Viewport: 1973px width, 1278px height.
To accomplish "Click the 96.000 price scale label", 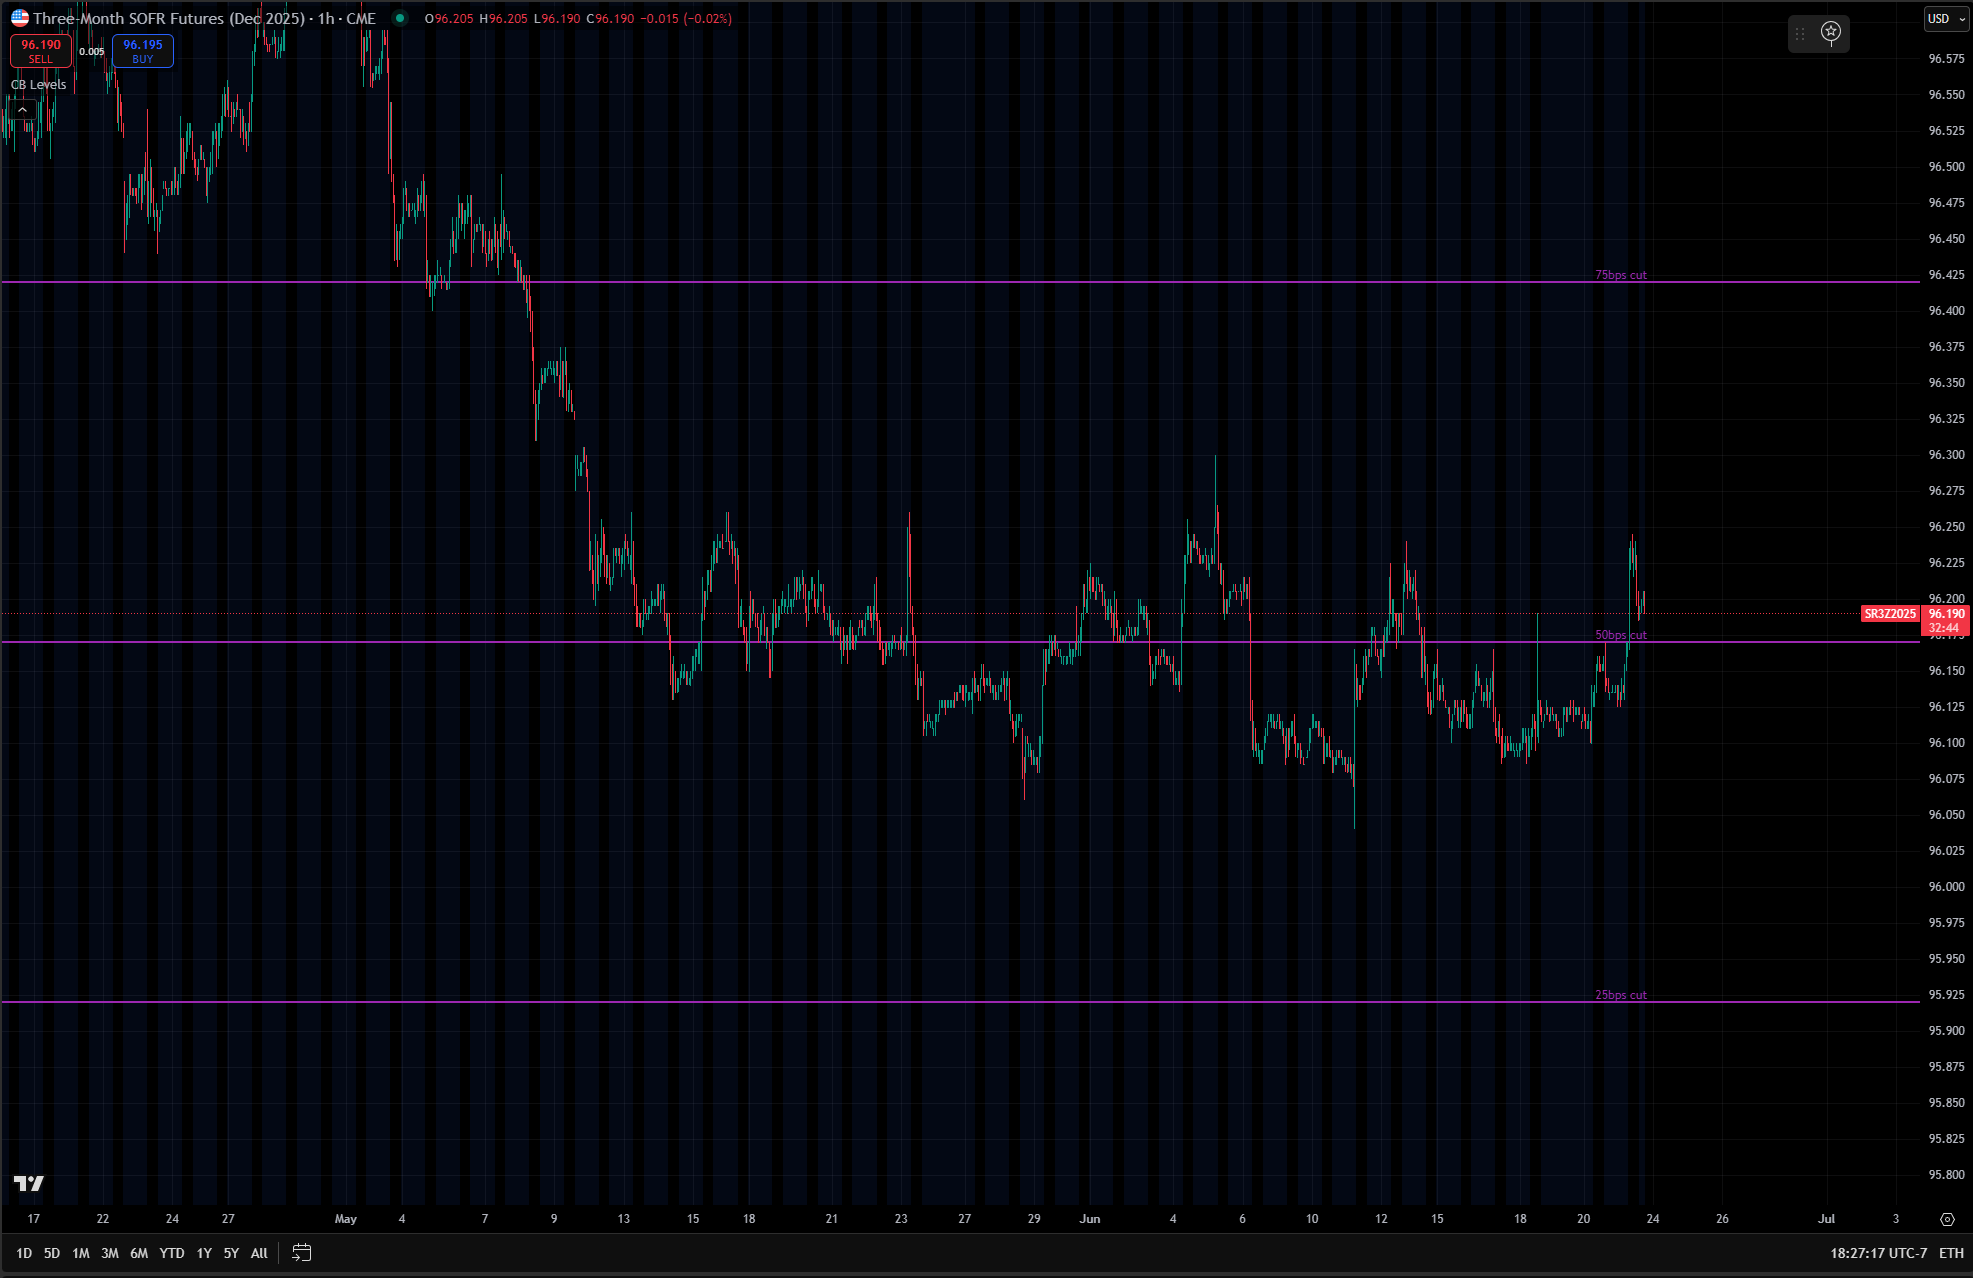I will [1946, 887].
